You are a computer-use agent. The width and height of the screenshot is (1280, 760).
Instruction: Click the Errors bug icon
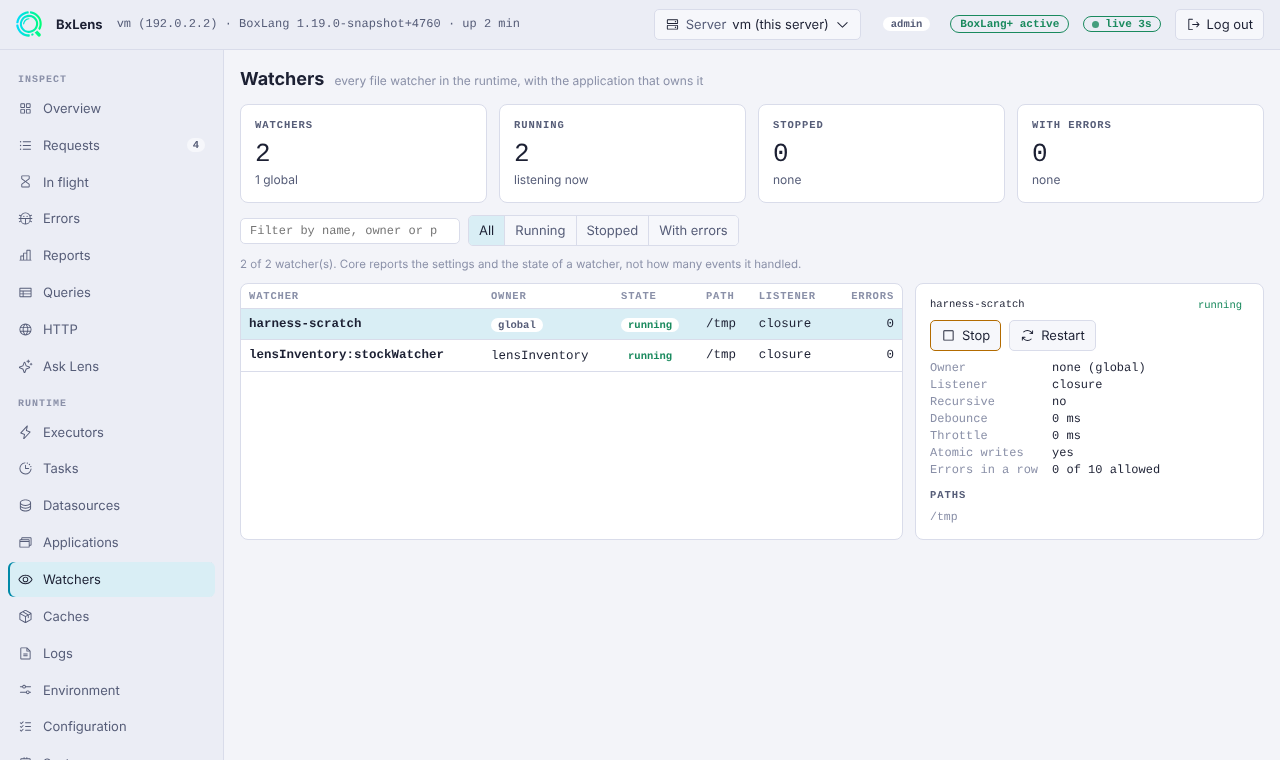[25, 218]
